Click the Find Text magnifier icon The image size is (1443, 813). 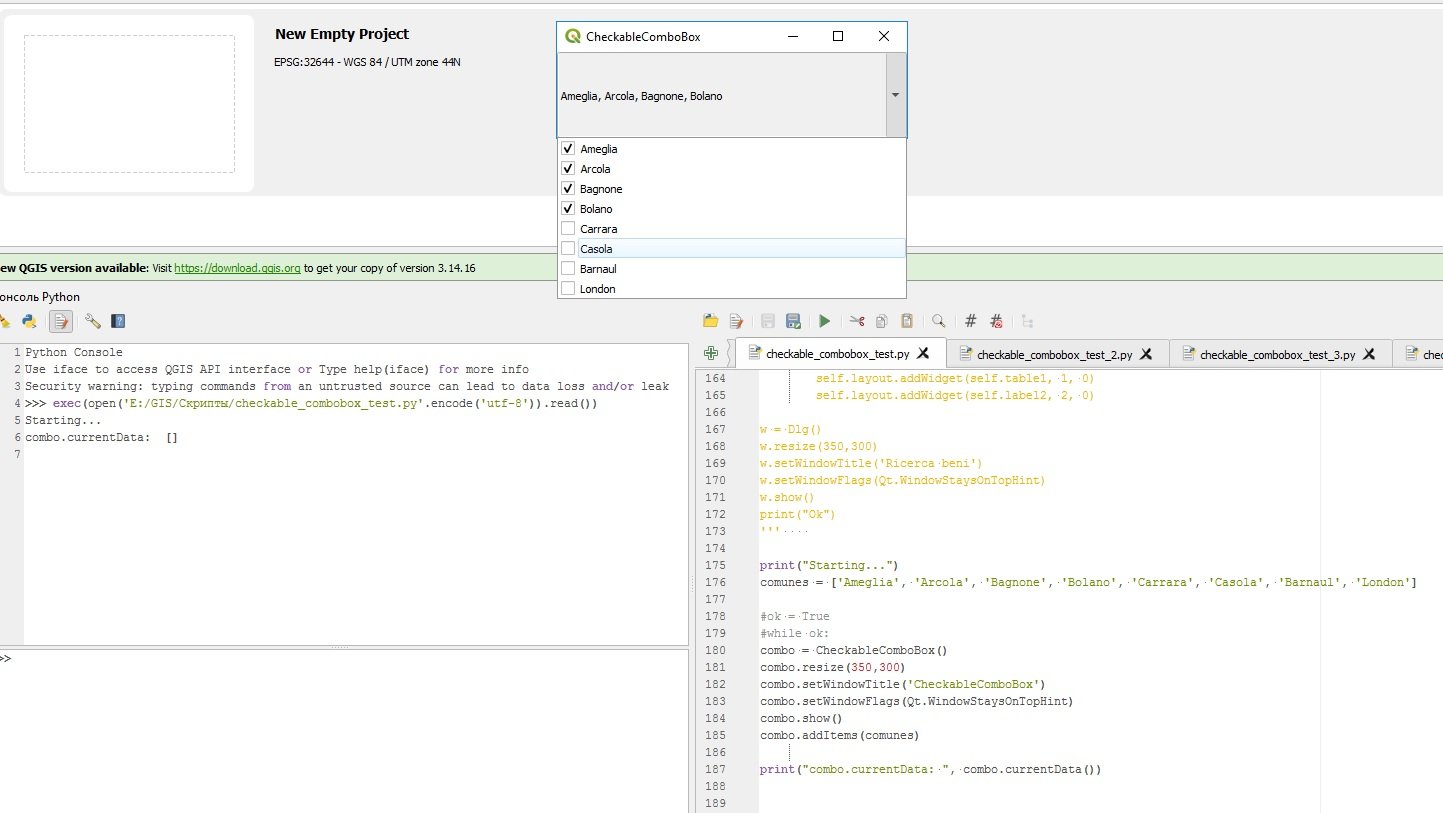939,321
